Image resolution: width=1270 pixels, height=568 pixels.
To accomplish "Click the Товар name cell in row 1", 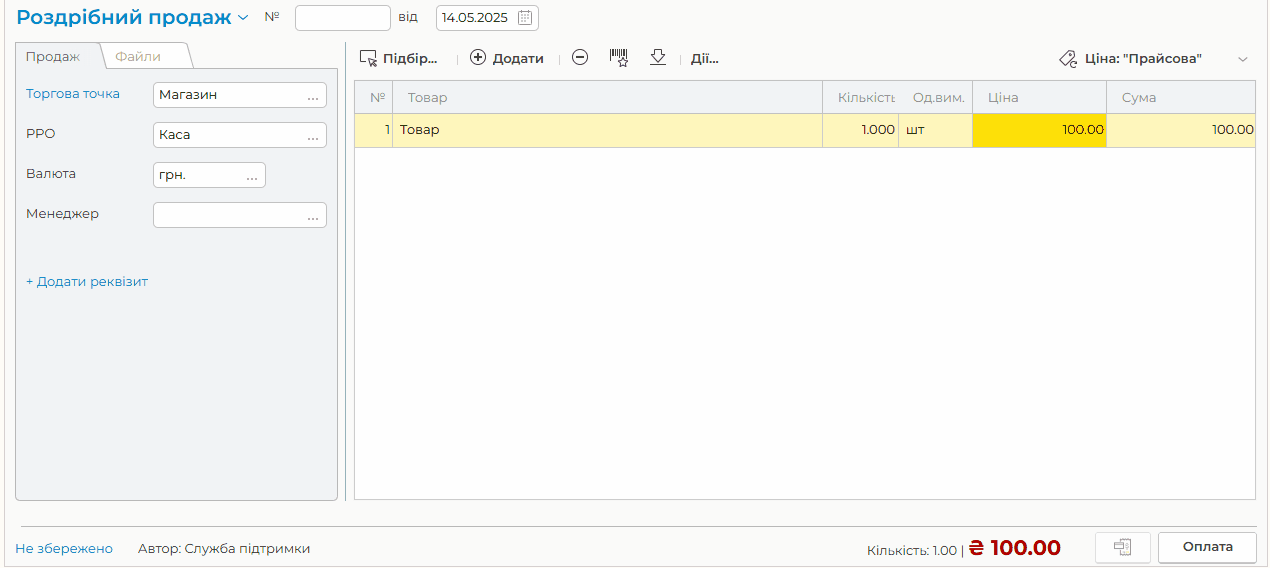I will (x=607, y=130).
